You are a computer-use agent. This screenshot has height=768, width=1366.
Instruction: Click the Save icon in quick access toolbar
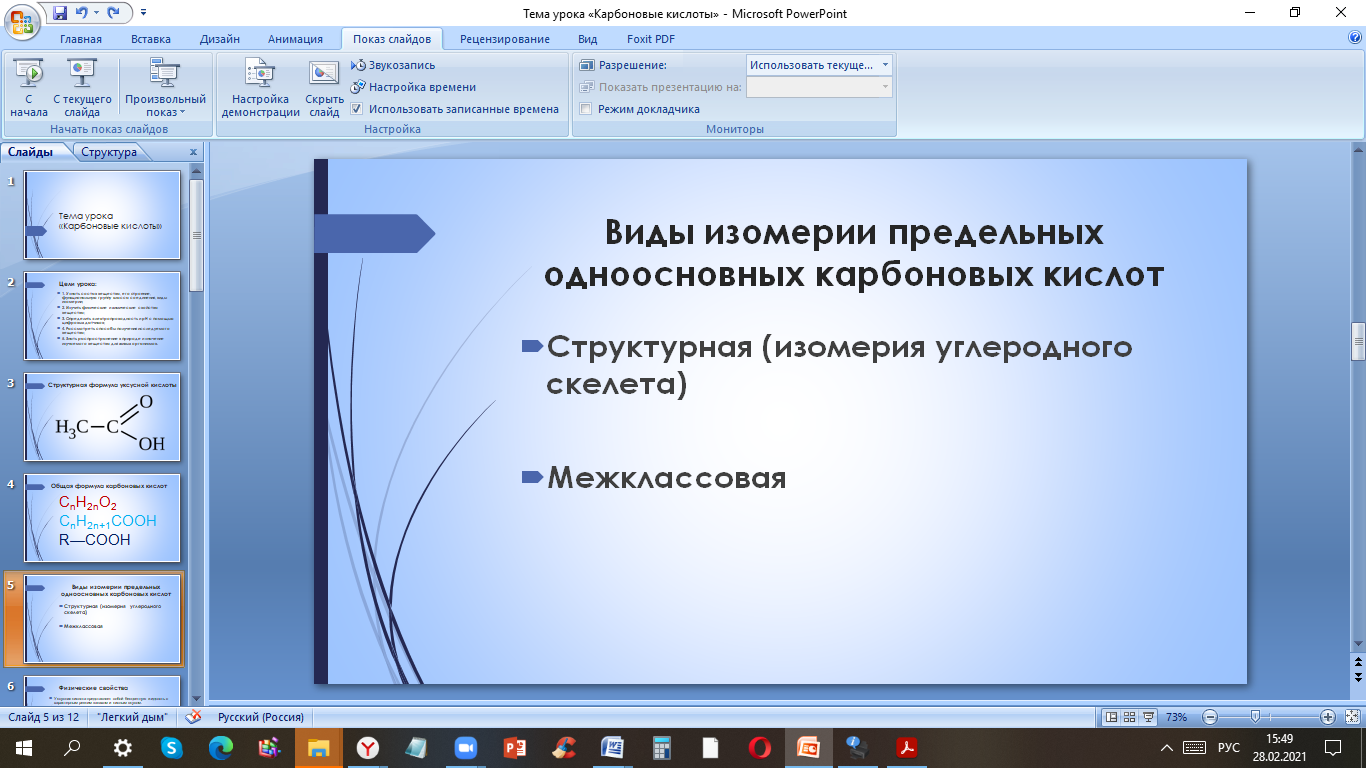tap(59, 13)
